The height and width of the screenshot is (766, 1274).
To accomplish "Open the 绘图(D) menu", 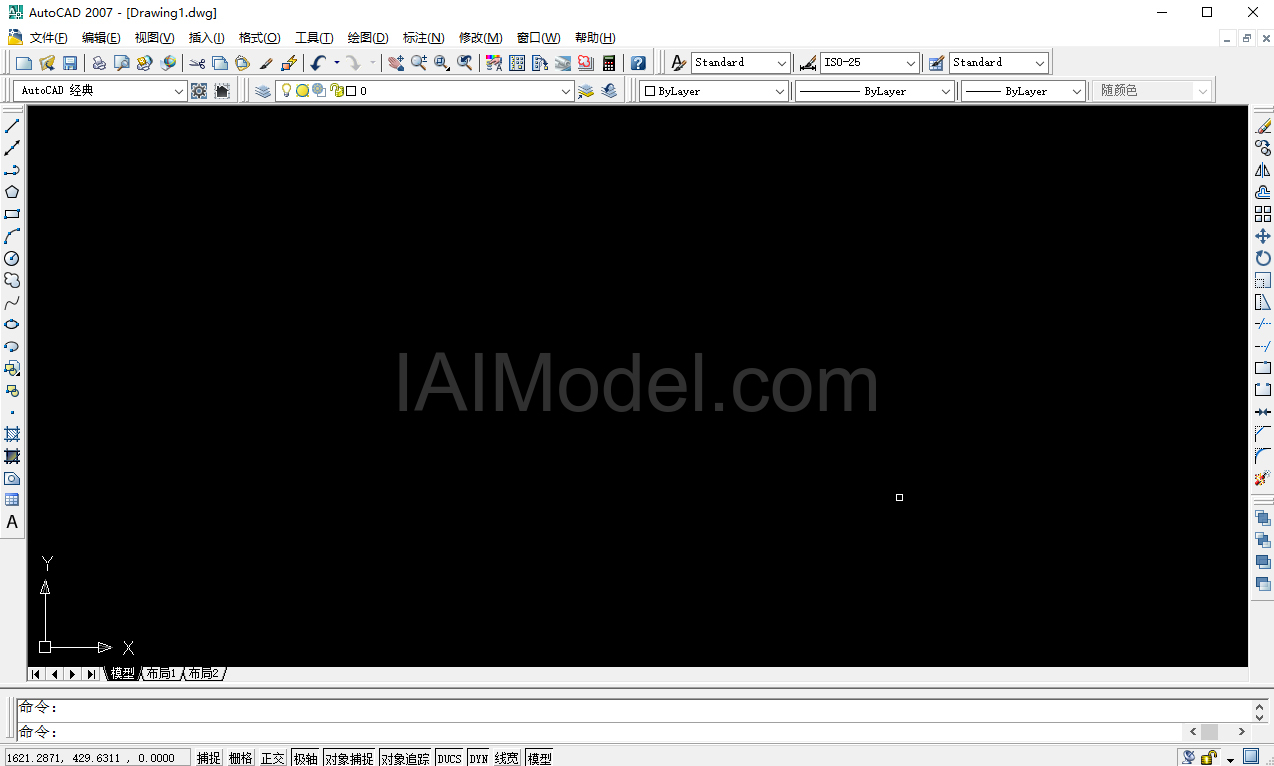I will pos(368,38).
